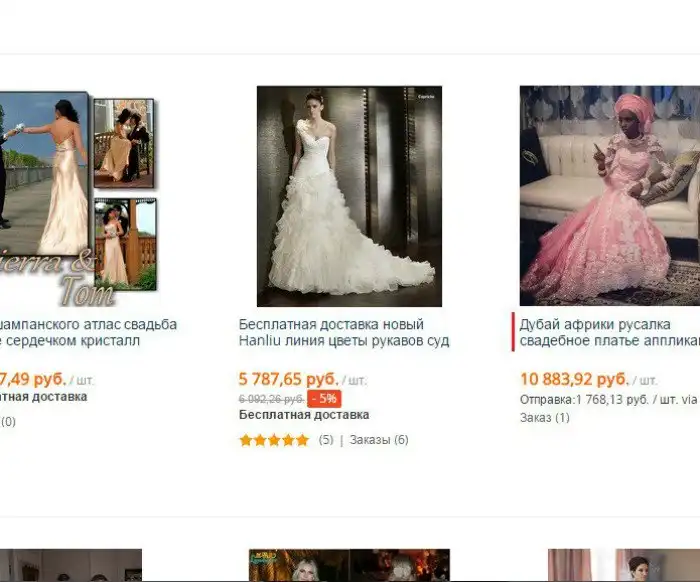Click the five-star rating icons under the Hanliu dress
The width and height of the screenshot is (700, 582).
(x=274, y=440)
